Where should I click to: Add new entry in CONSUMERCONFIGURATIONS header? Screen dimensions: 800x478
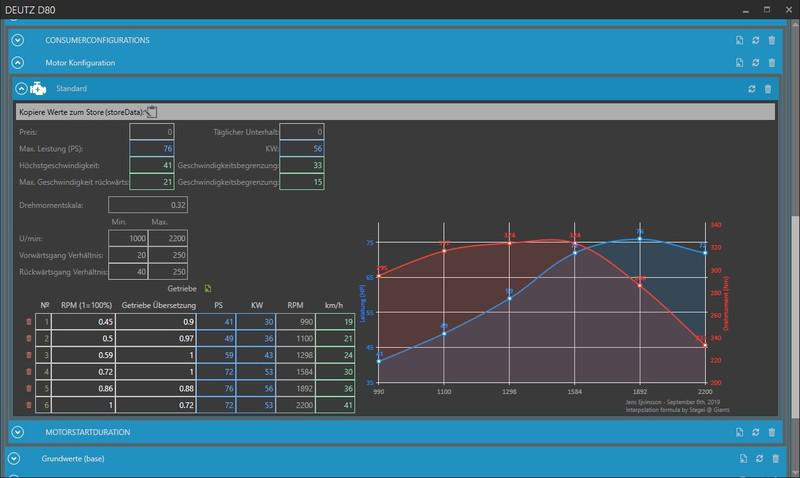(737, 40)
